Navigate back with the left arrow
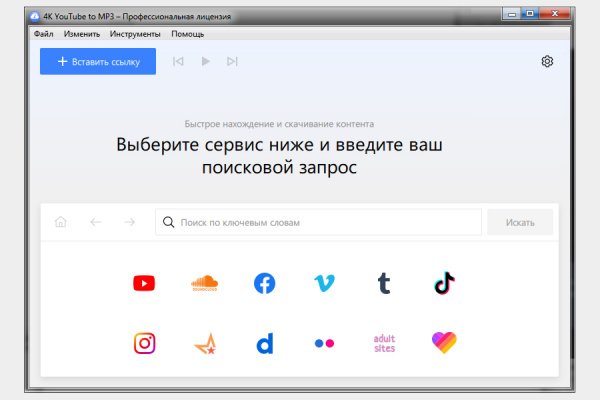600x400 pixels. pyautogui.click(x=96, y=222)
